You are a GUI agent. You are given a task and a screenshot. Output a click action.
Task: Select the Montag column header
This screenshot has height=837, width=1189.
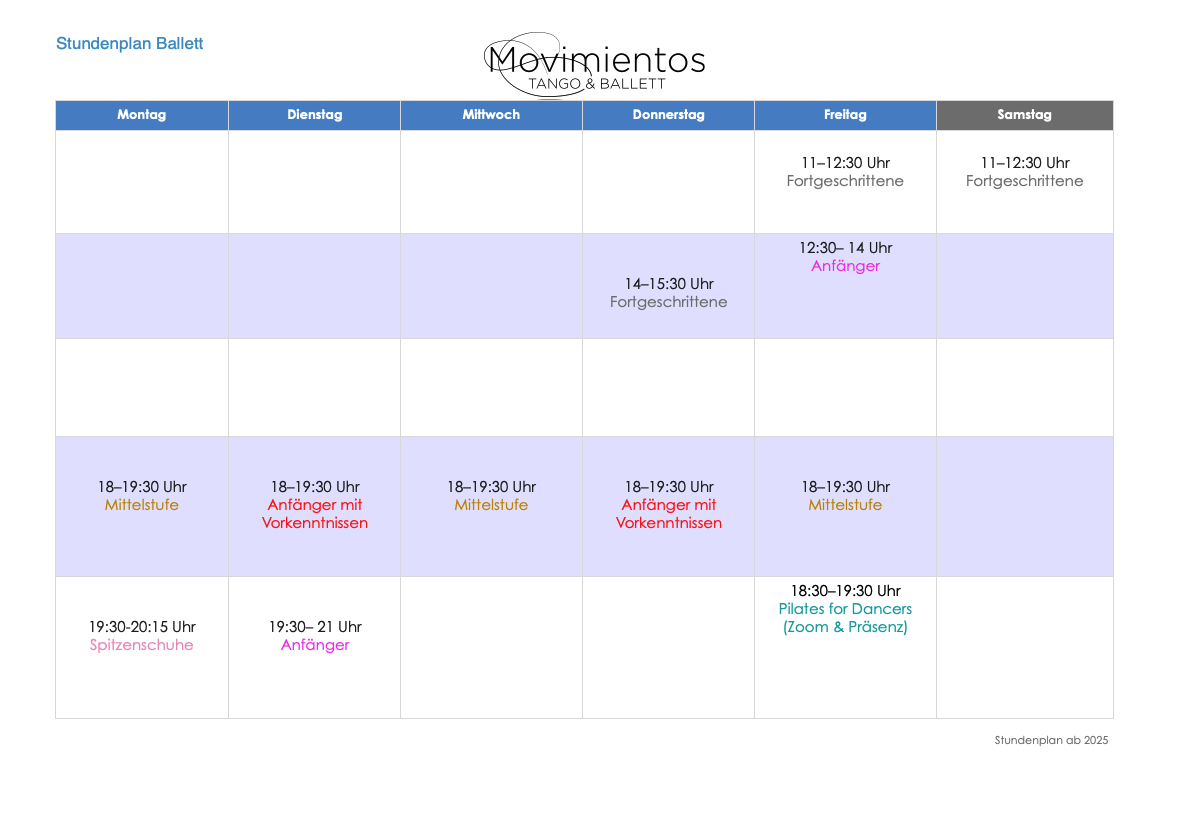[142, 115]
